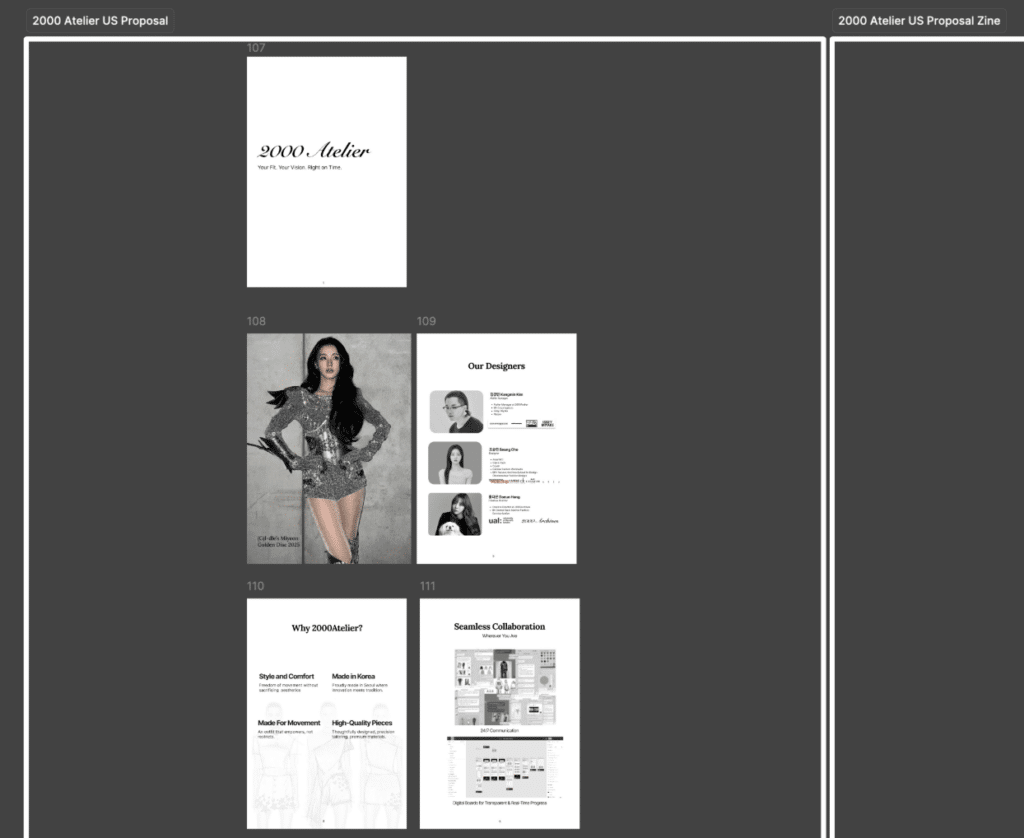Select the designer portrait with glasses
Screen dimensions: 1024x838
(456, 411)
